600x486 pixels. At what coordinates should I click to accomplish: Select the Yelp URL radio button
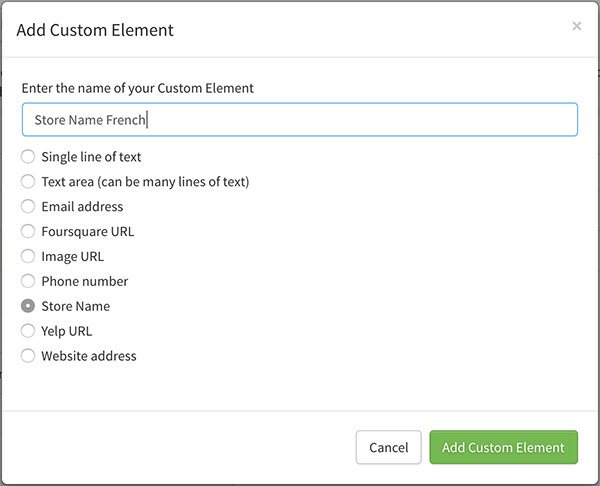pos(28,331)
